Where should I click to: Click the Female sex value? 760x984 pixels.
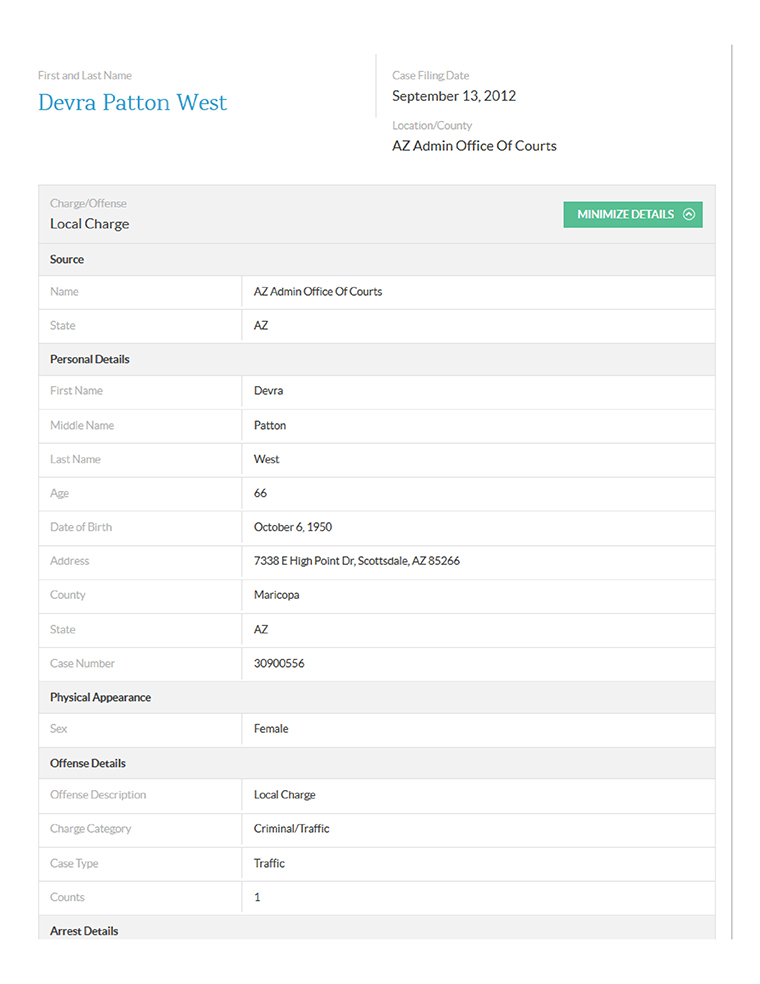click(271, 729)
